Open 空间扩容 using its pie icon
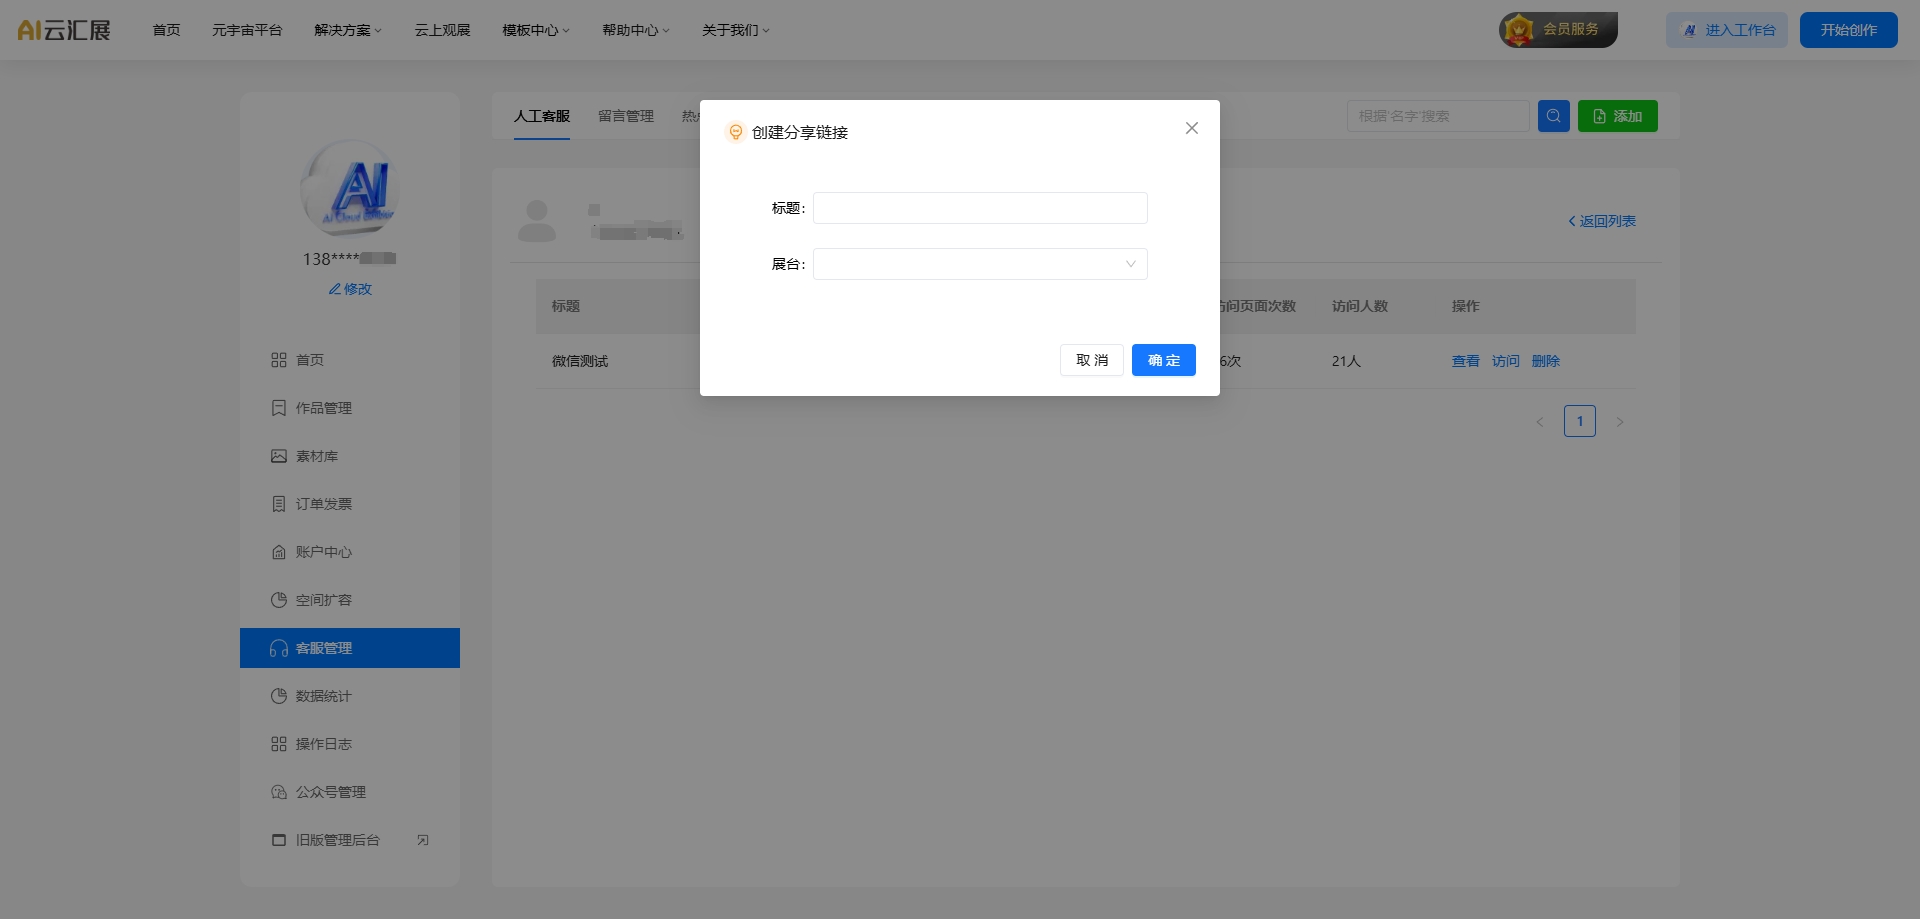Viewport: 1920px width, 919px height. click(280, 600)
